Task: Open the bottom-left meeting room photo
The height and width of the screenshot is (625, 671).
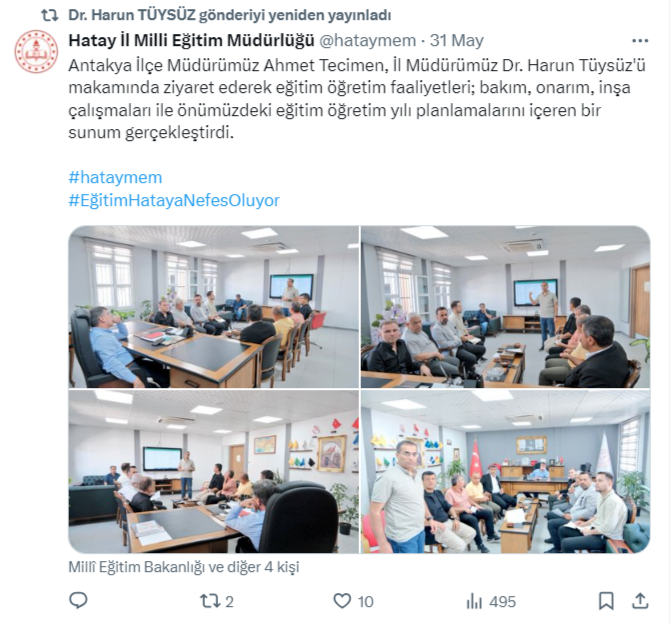Action: click(214, 471)
